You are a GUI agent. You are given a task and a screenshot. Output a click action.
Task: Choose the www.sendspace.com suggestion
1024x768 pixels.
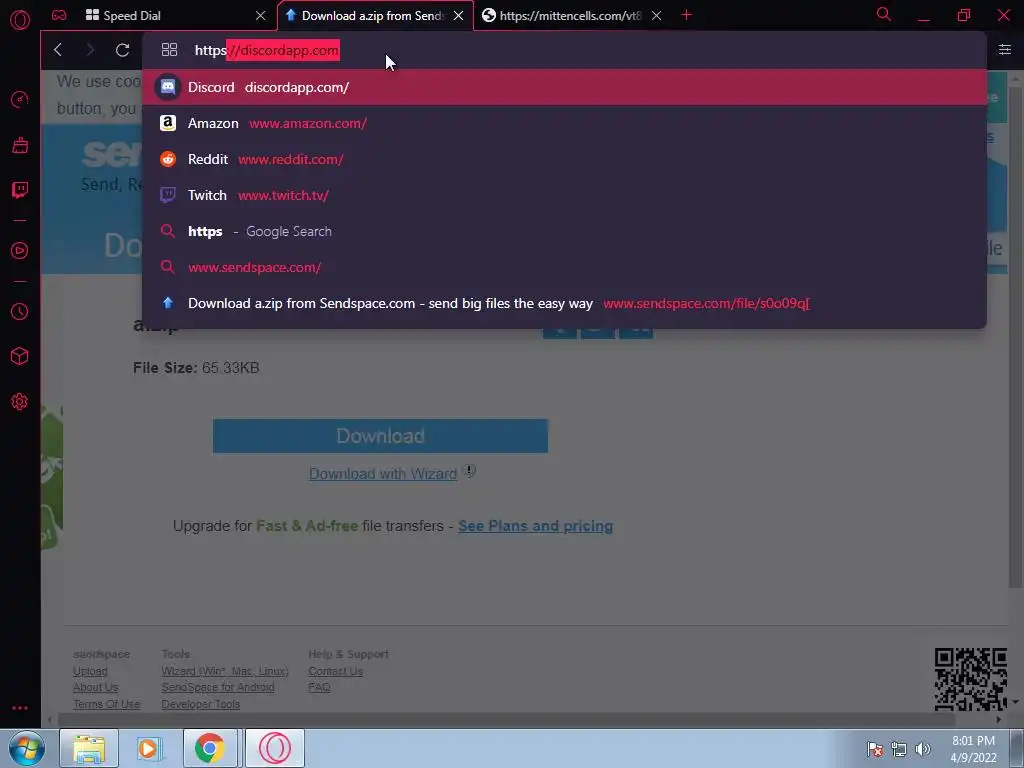564,267
